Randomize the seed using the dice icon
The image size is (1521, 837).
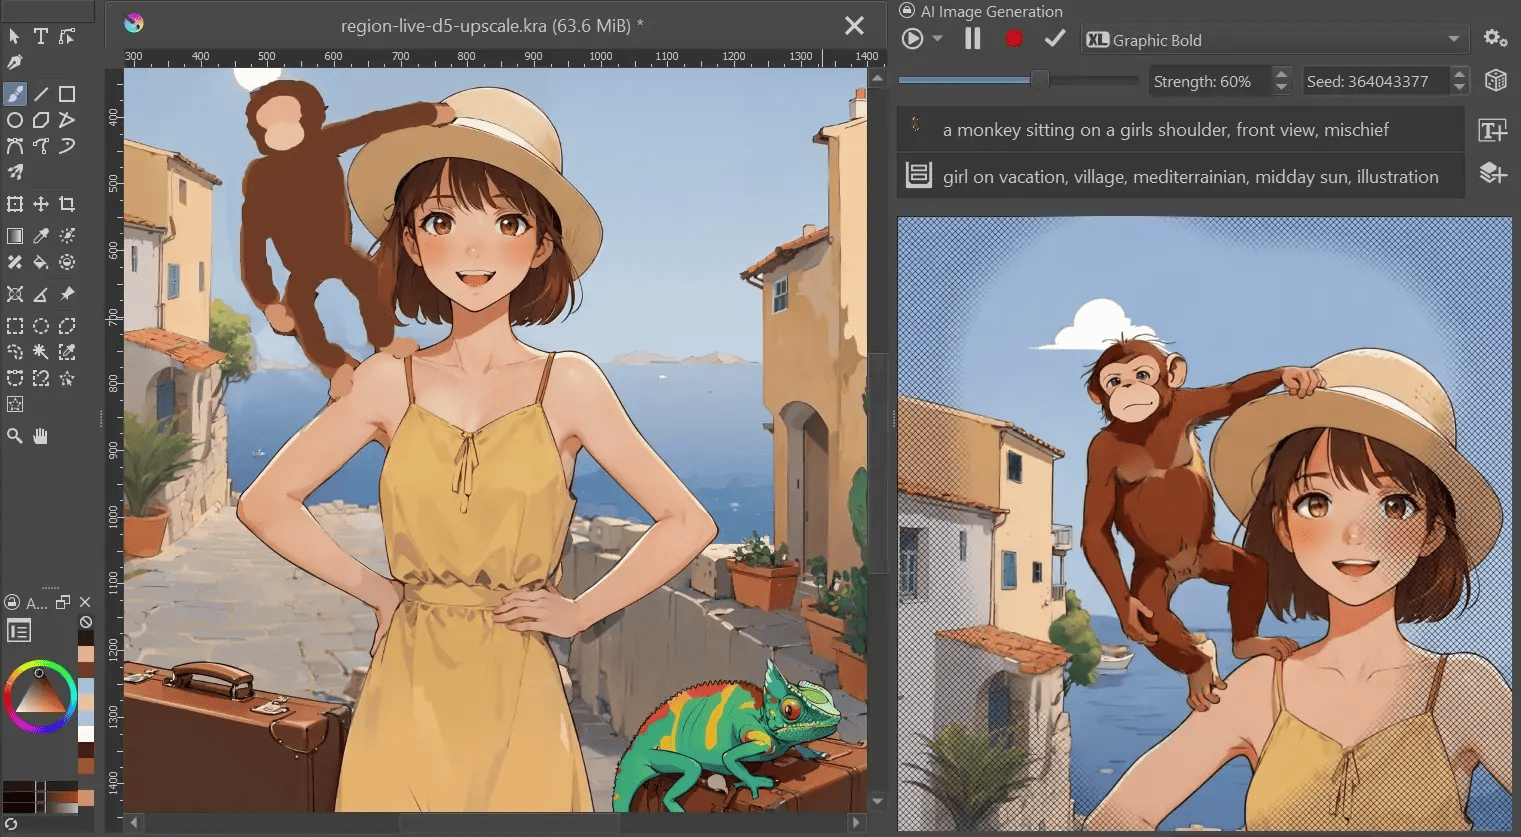pyautogui.click(x=1496, y=80)
